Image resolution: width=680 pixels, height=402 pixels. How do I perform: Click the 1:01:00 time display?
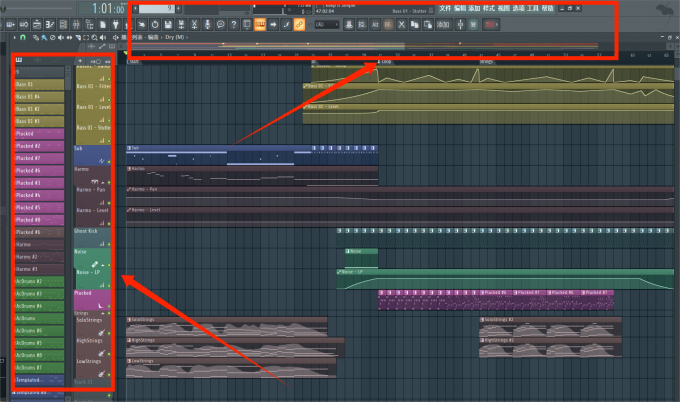(107, 8)
